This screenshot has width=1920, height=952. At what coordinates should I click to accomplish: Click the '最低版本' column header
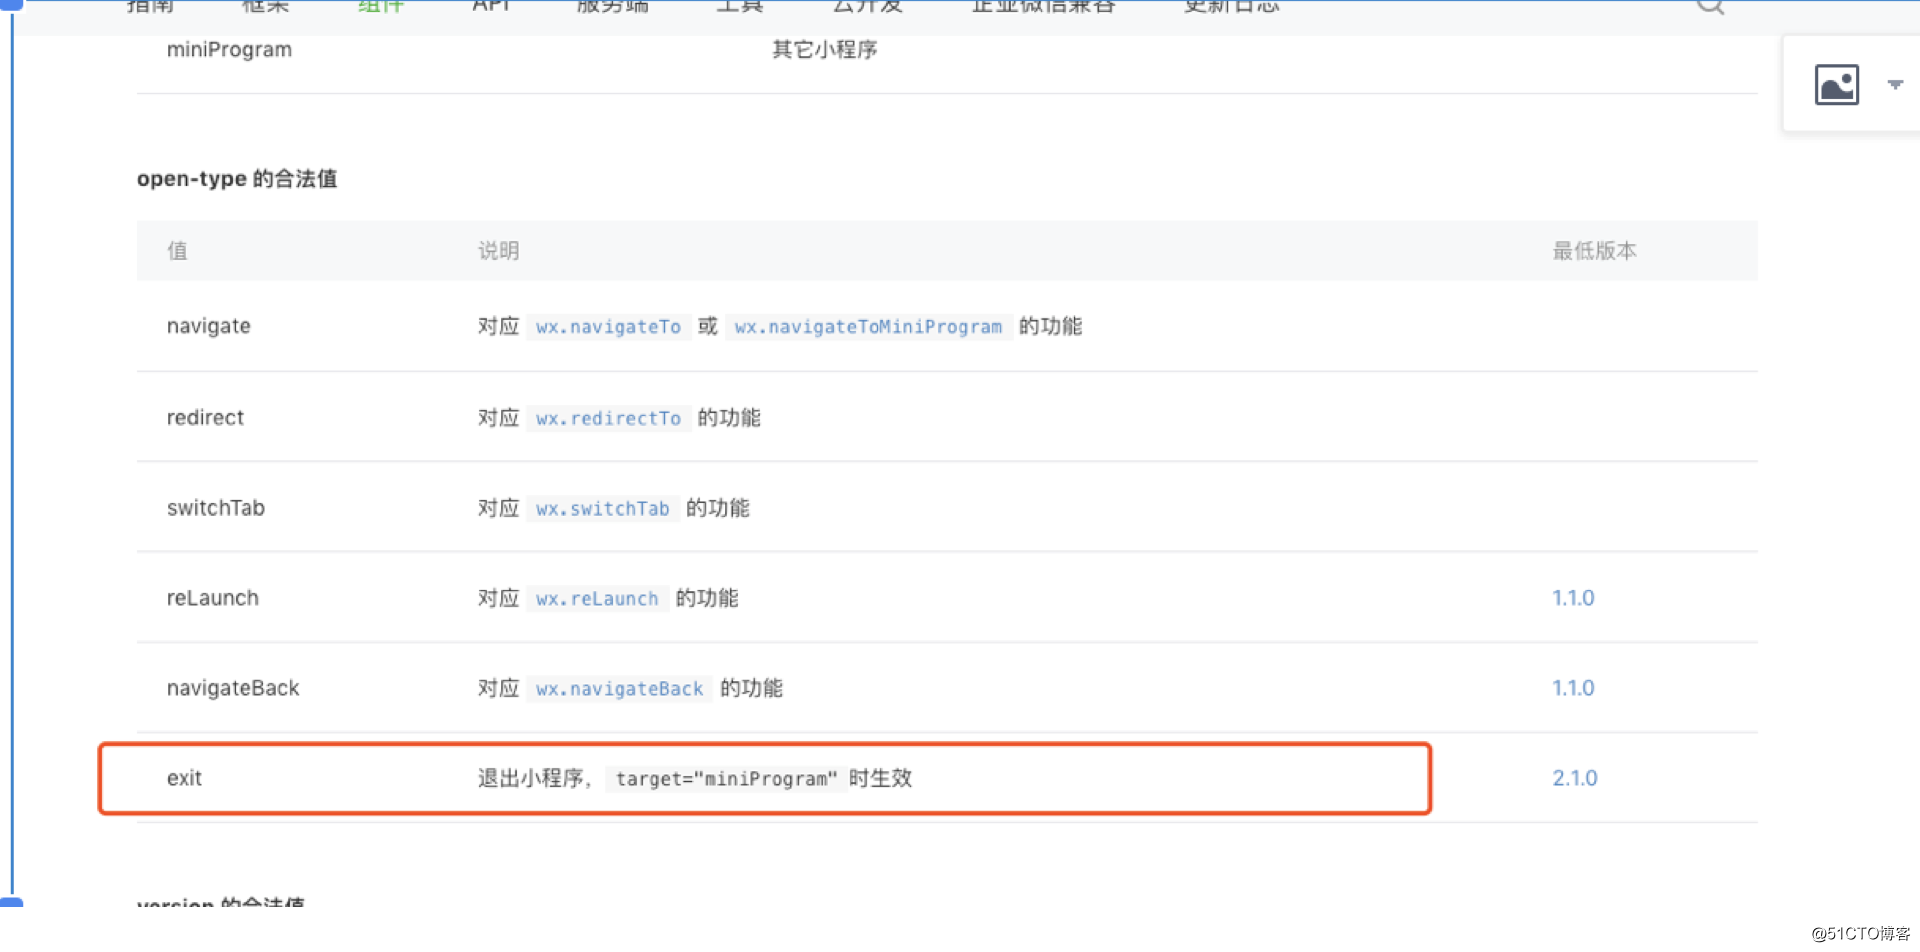(1594, 251)
